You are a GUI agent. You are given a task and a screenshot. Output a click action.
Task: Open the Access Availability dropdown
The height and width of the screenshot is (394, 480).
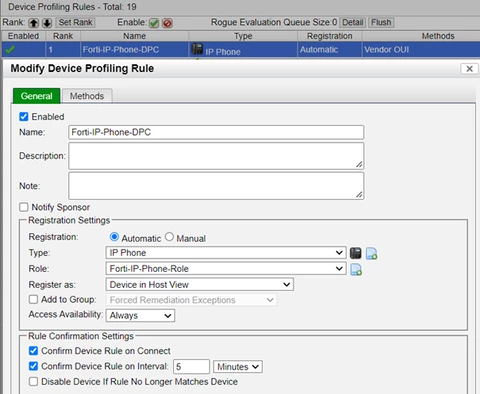coord(140,315)
